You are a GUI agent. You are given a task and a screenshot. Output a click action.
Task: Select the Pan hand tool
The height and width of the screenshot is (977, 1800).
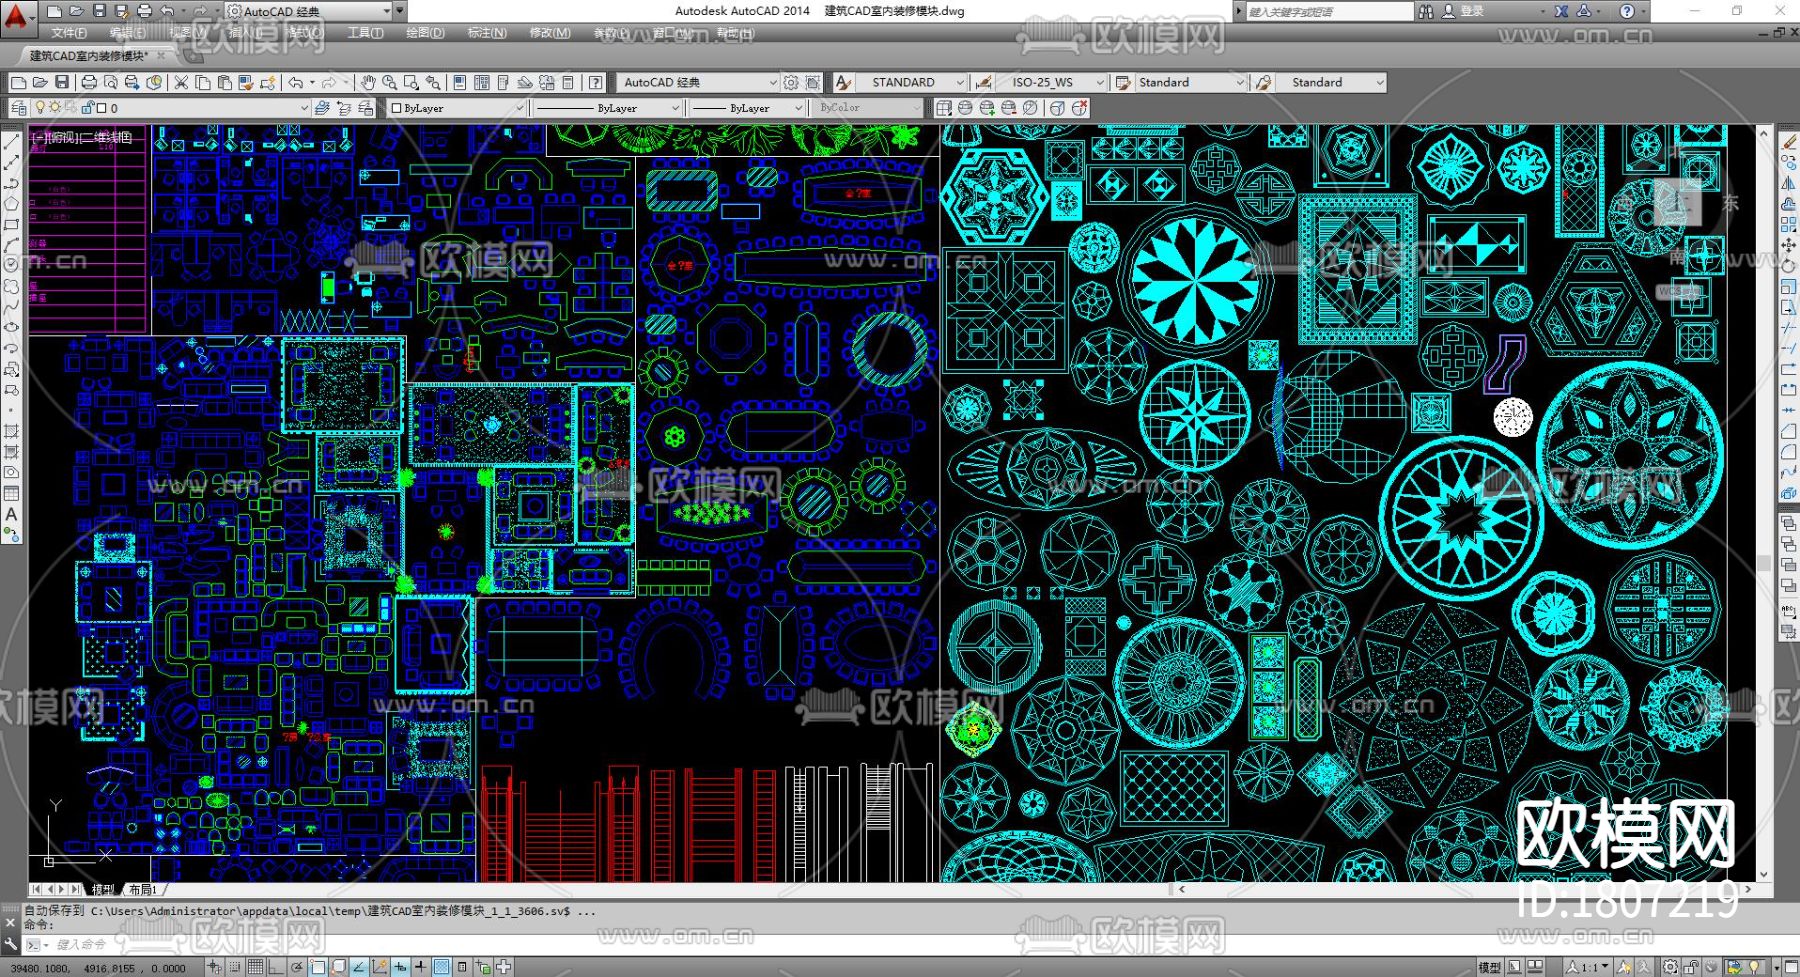368,82
